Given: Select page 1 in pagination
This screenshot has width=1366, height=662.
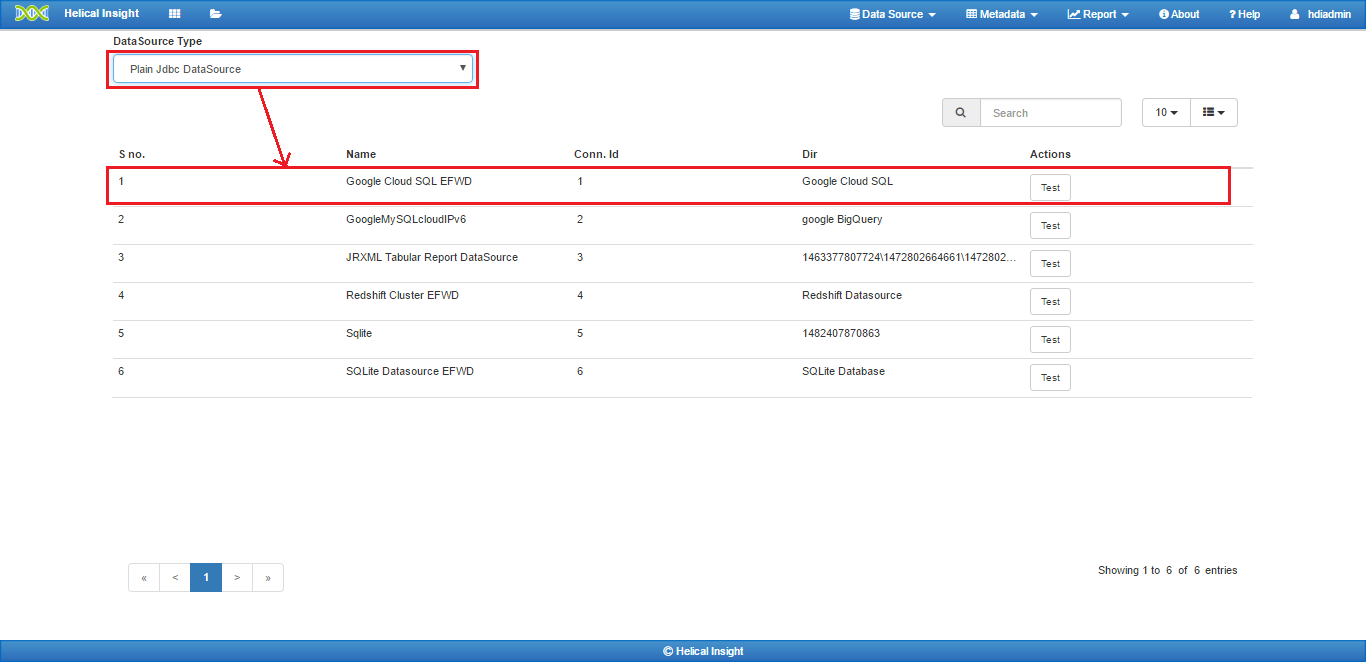Looking at the screenshot, I should (x=206, y=577).
